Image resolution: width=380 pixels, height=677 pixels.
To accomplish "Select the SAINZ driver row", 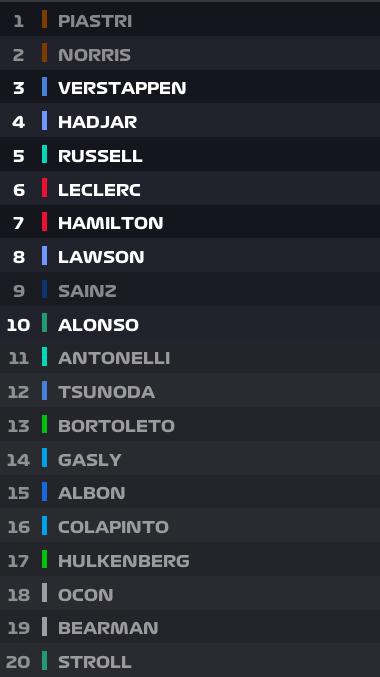I will [x=190, y=289].
